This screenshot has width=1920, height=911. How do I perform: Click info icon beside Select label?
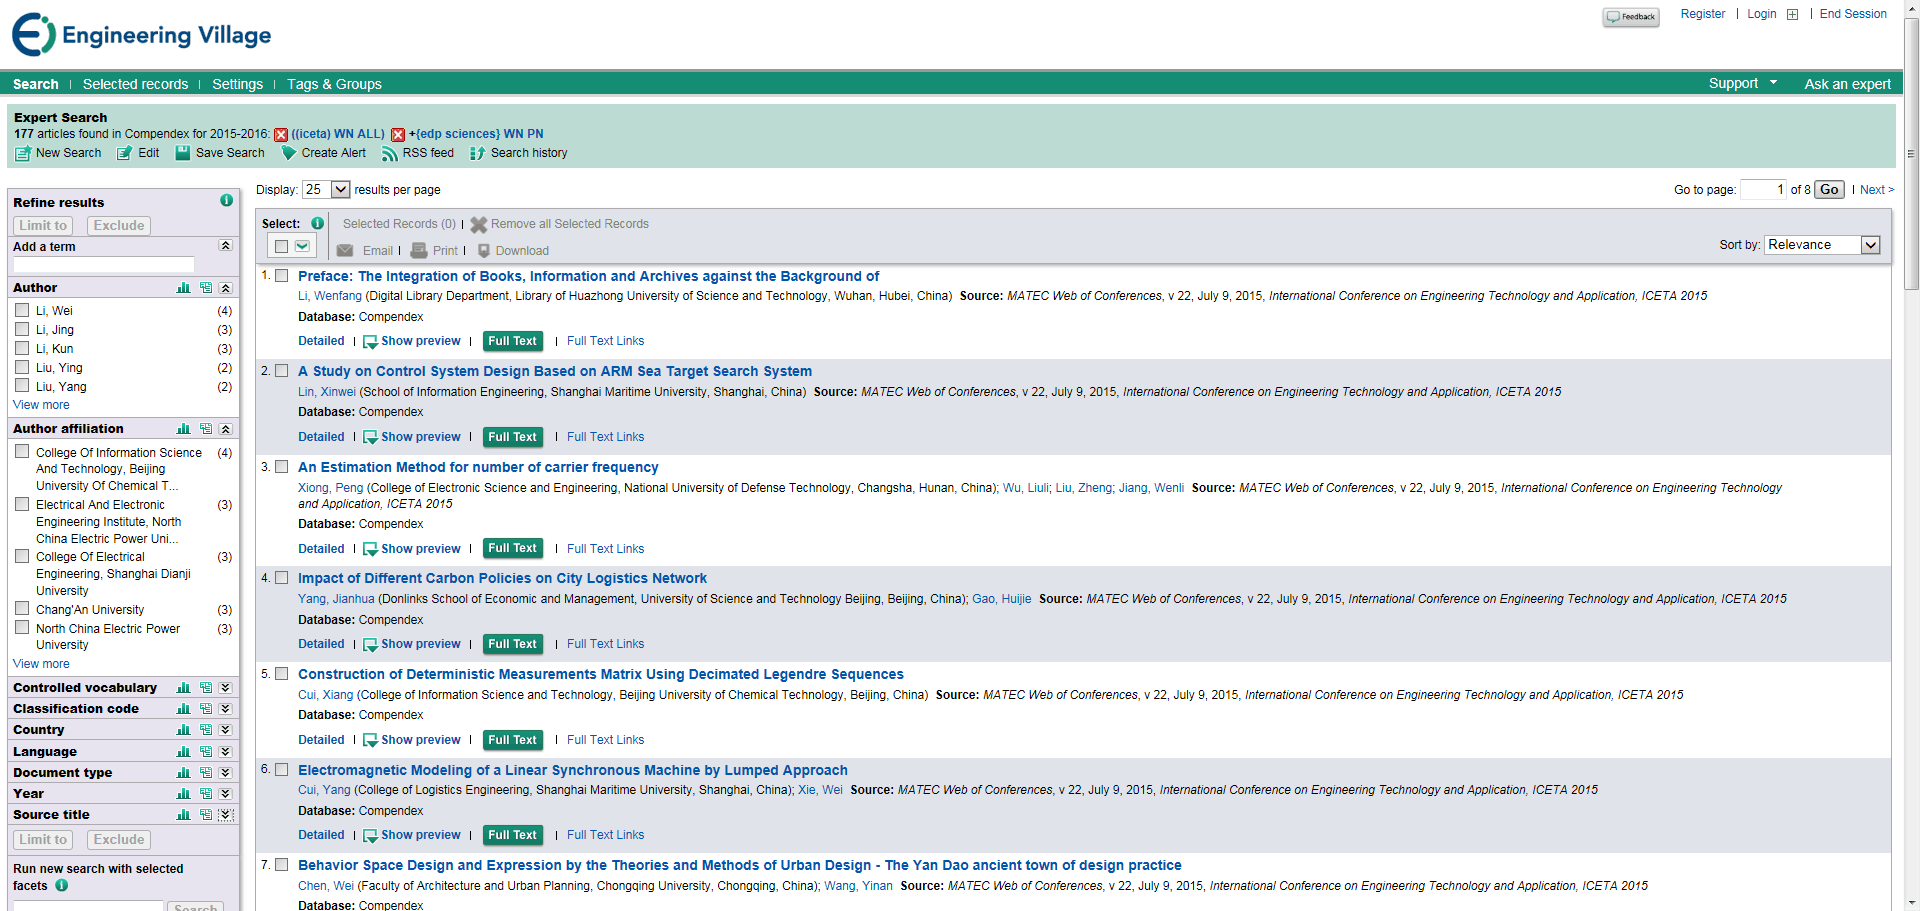[x=317, y=224]
